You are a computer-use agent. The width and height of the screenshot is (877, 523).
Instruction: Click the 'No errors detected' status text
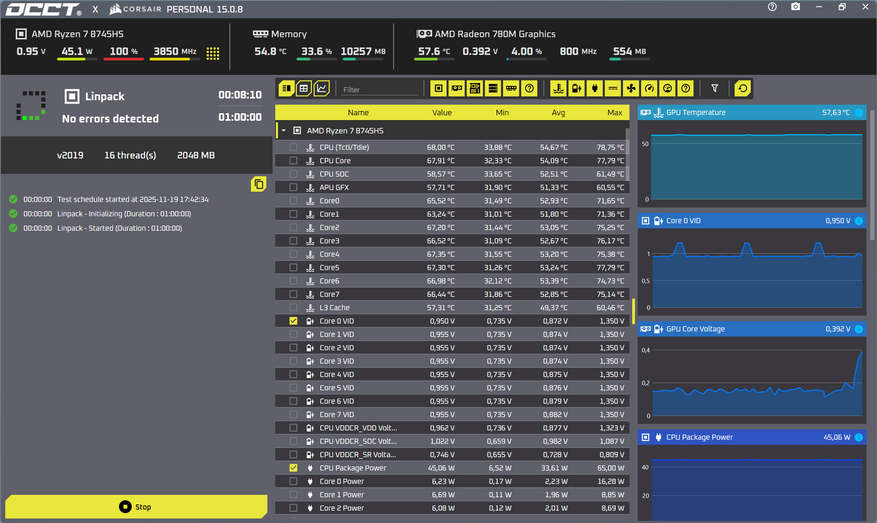point(110,119)
